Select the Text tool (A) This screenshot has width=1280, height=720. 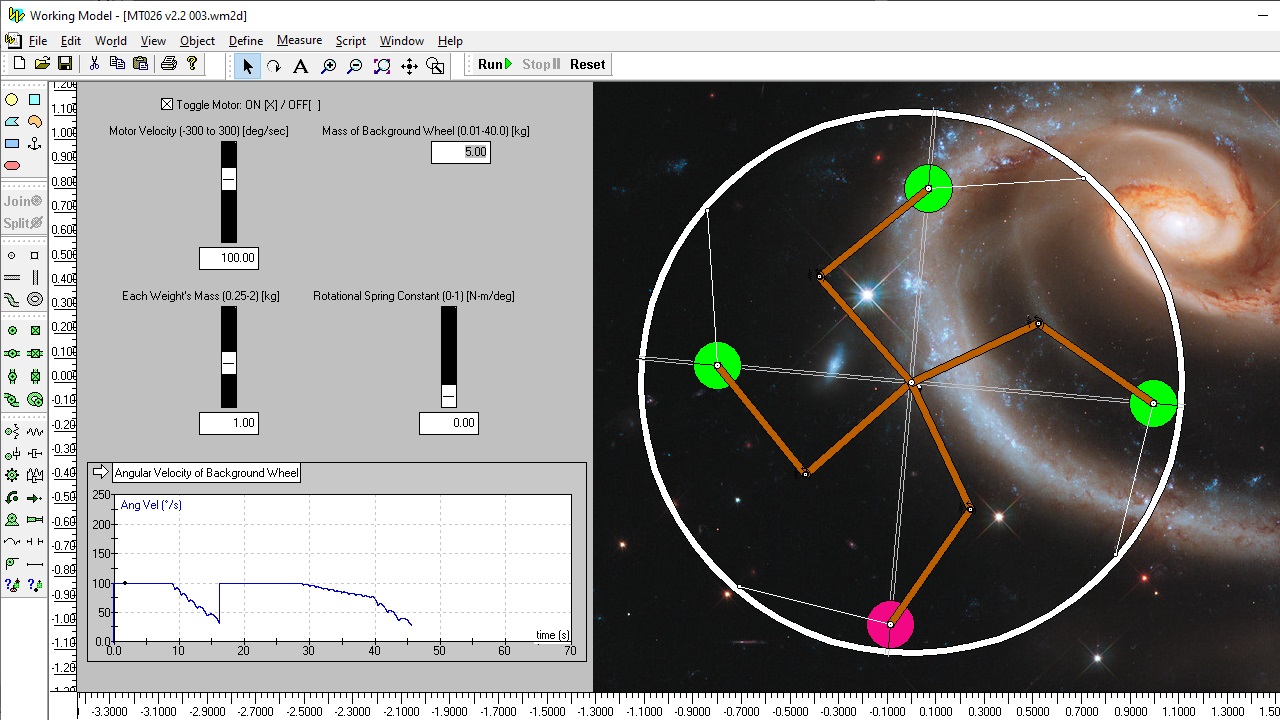click(300, 66)
